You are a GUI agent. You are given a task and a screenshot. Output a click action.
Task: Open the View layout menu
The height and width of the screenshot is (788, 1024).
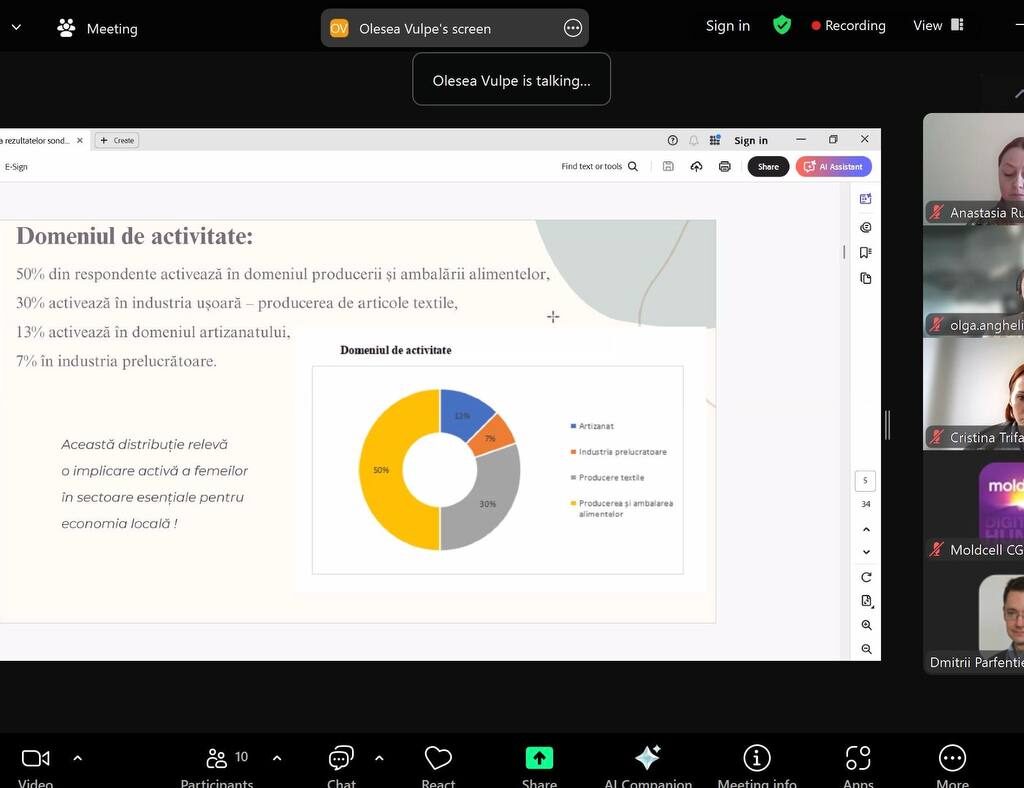[x=938, y=26]
